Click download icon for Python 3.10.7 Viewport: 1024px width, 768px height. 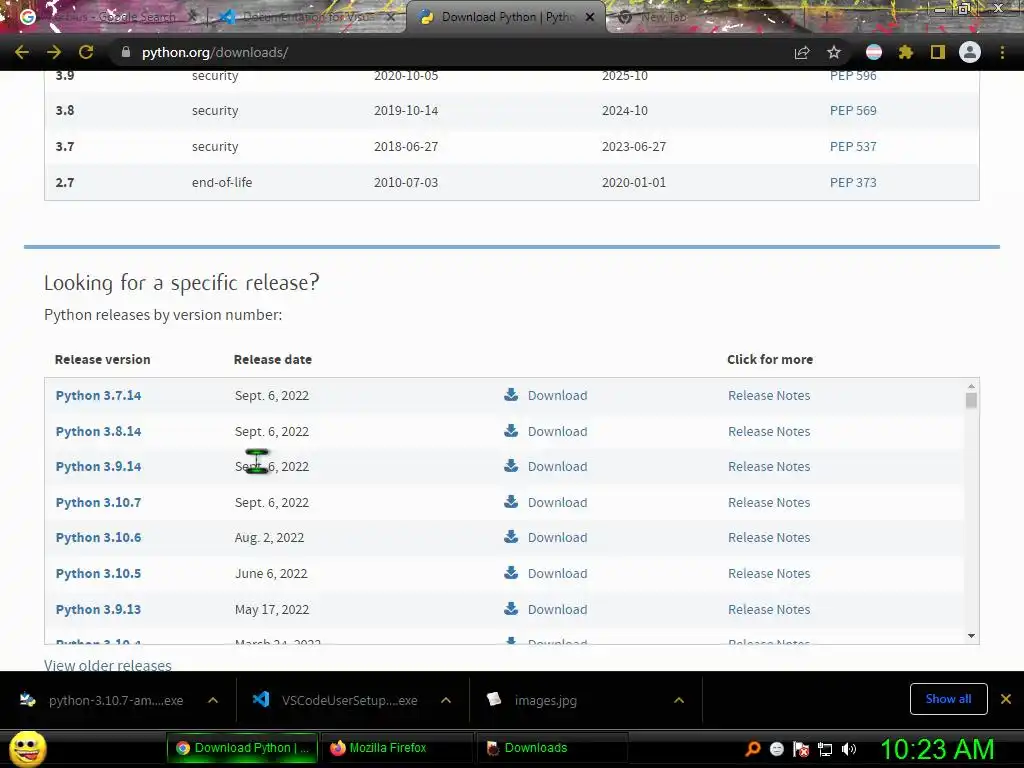click(x=511, y=502)
